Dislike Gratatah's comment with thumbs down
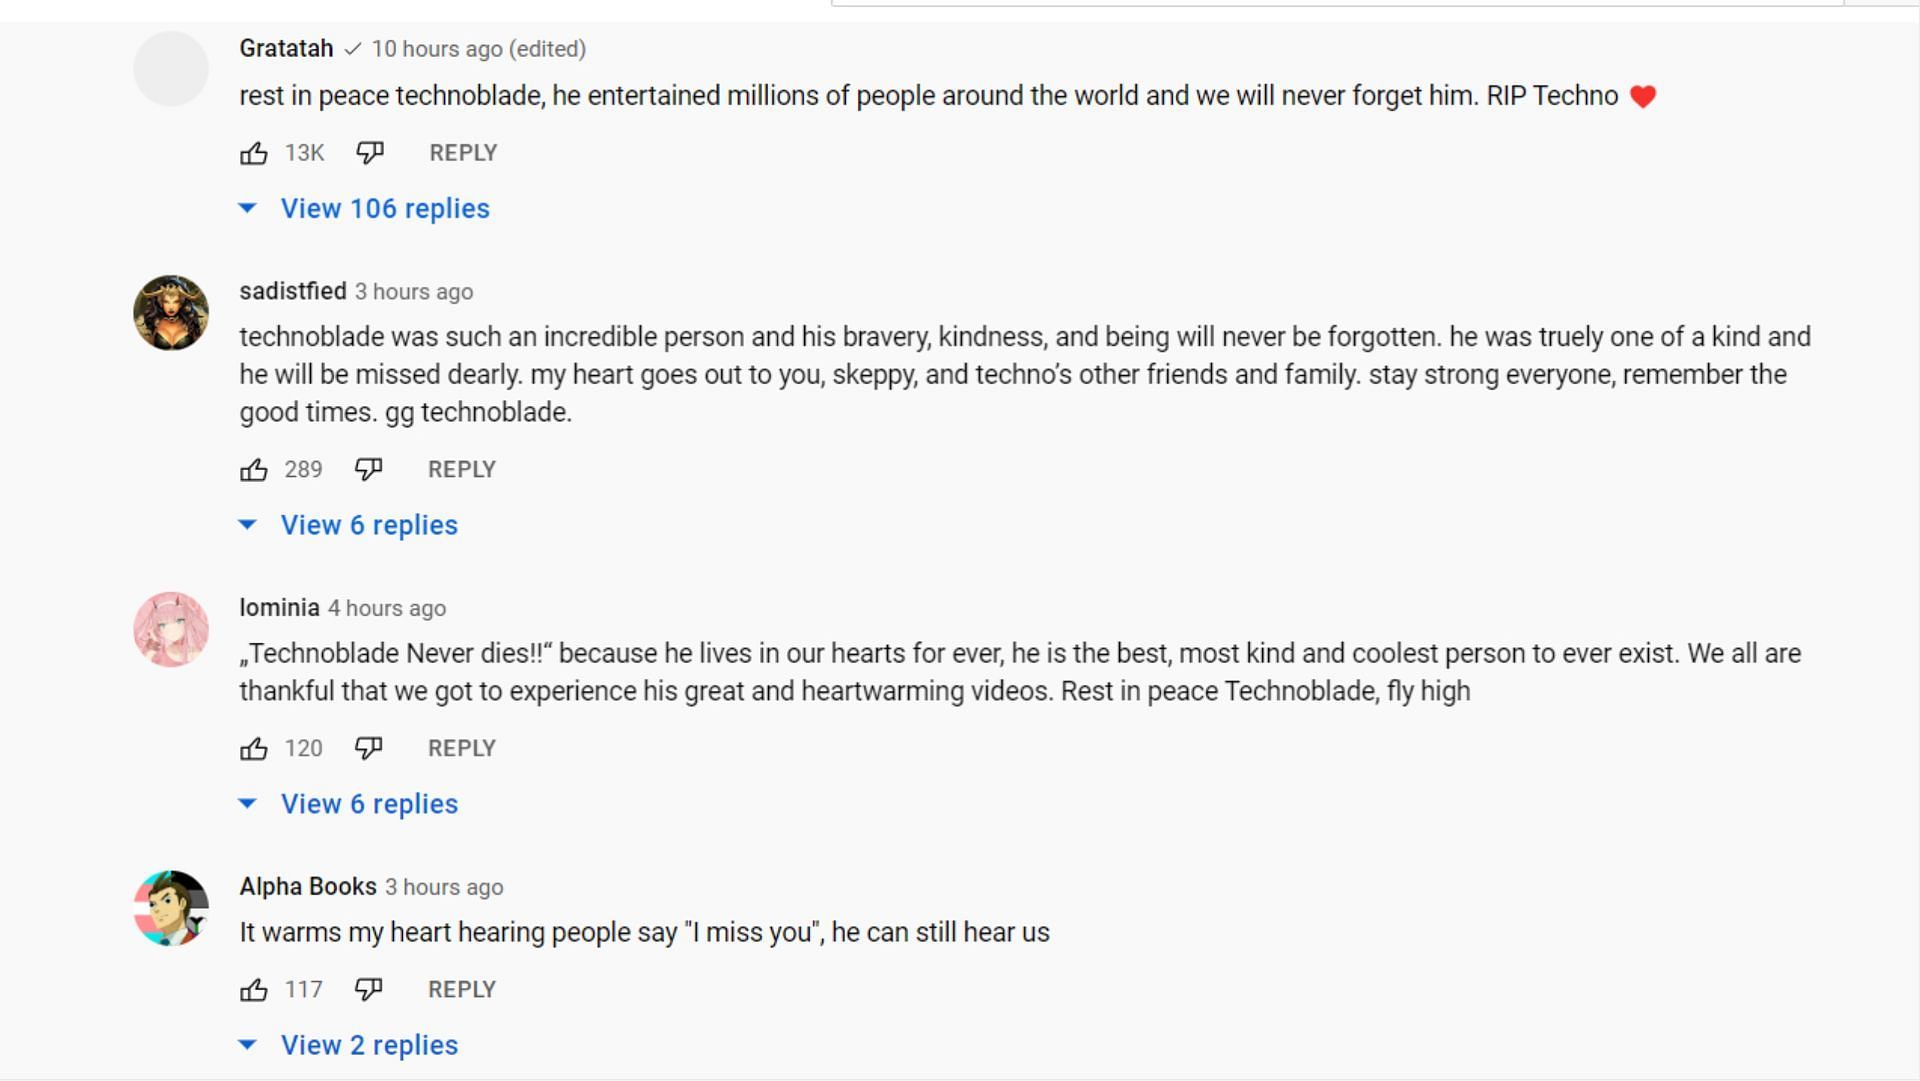This screenshot has height=1081, width=1920. [370, 153]
